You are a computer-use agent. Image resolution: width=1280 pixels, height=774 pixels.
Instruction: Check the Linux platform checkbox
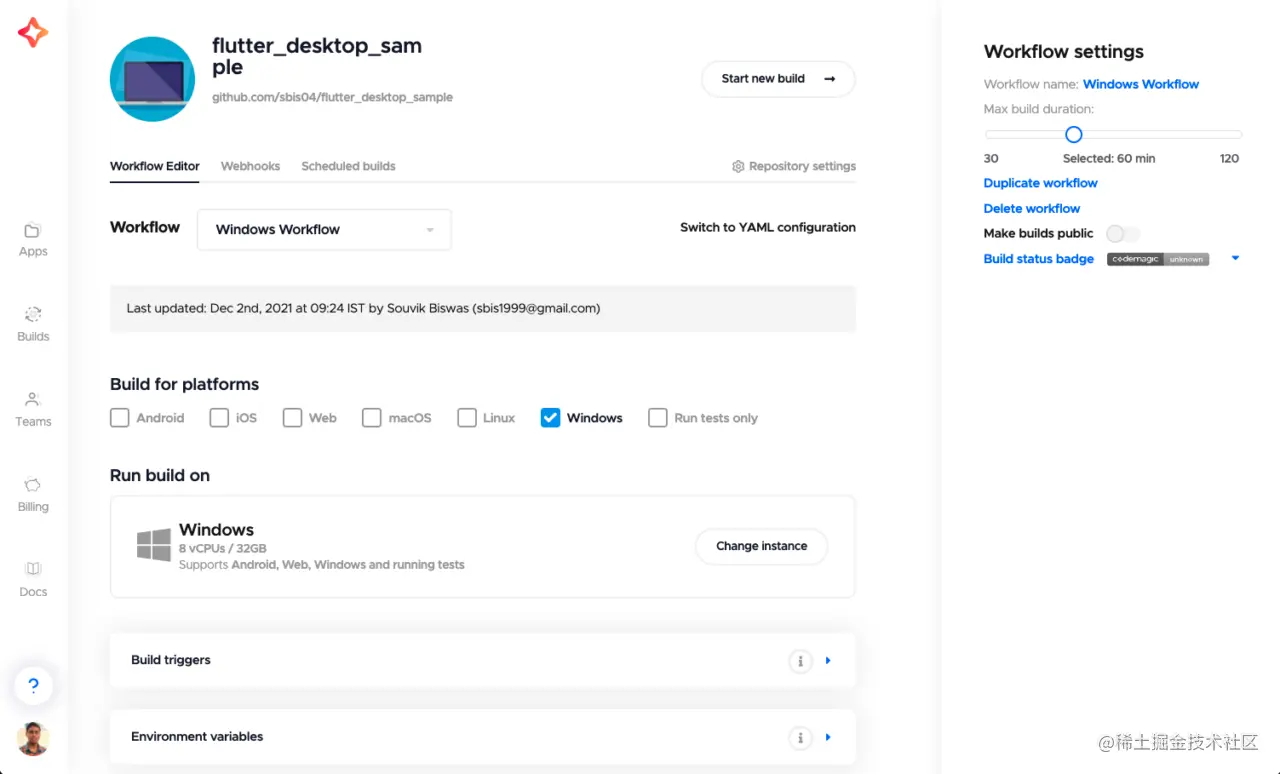(467, 418)
